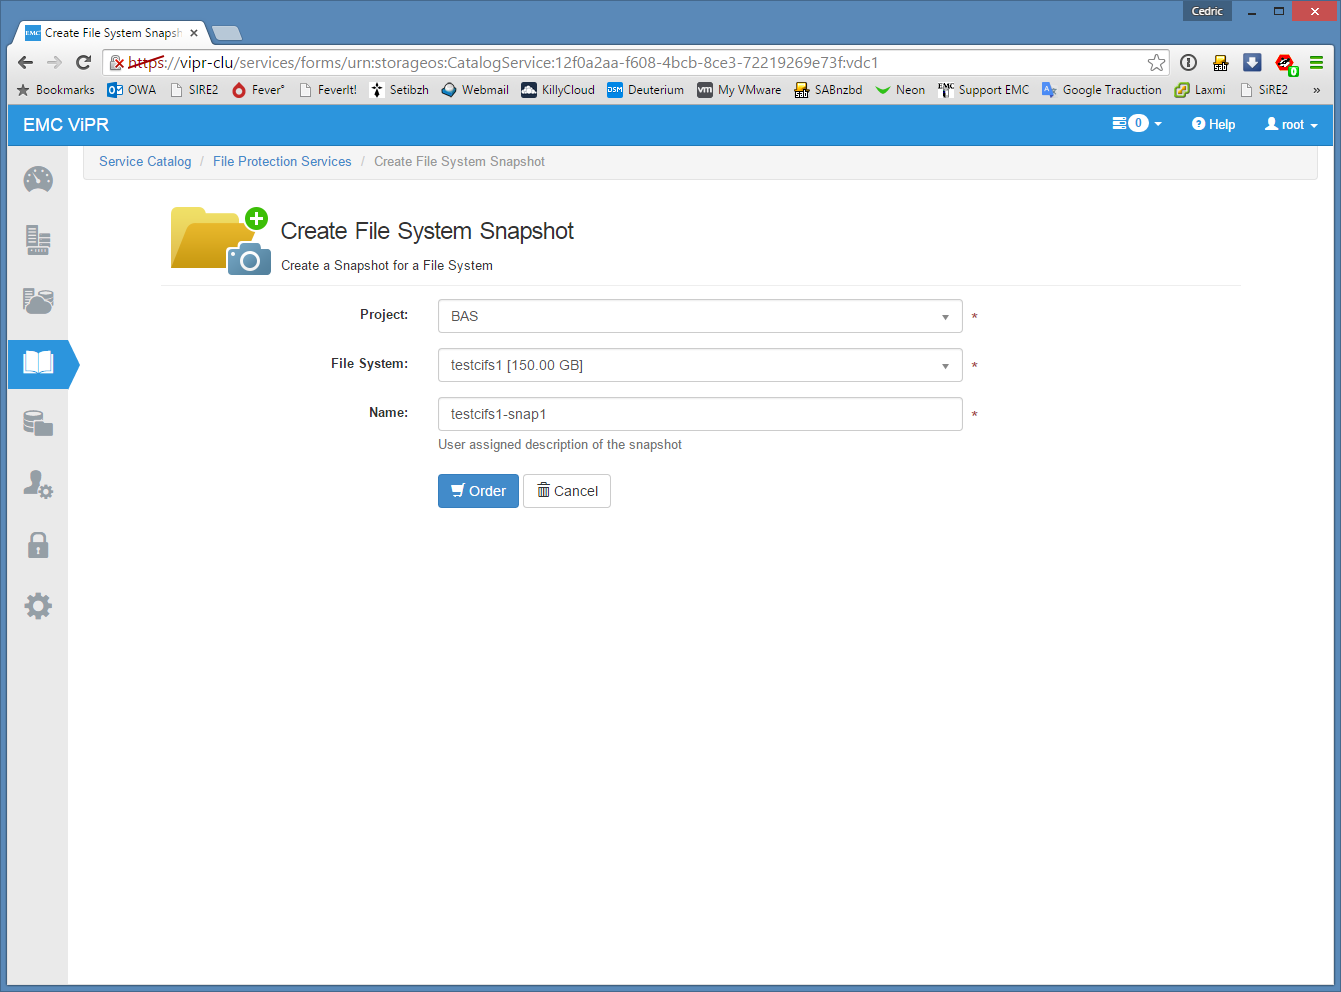The height and width of the screenshot is (992, 1341).
Task: Open the user settings sidebar icon
Action: [38, 484]
